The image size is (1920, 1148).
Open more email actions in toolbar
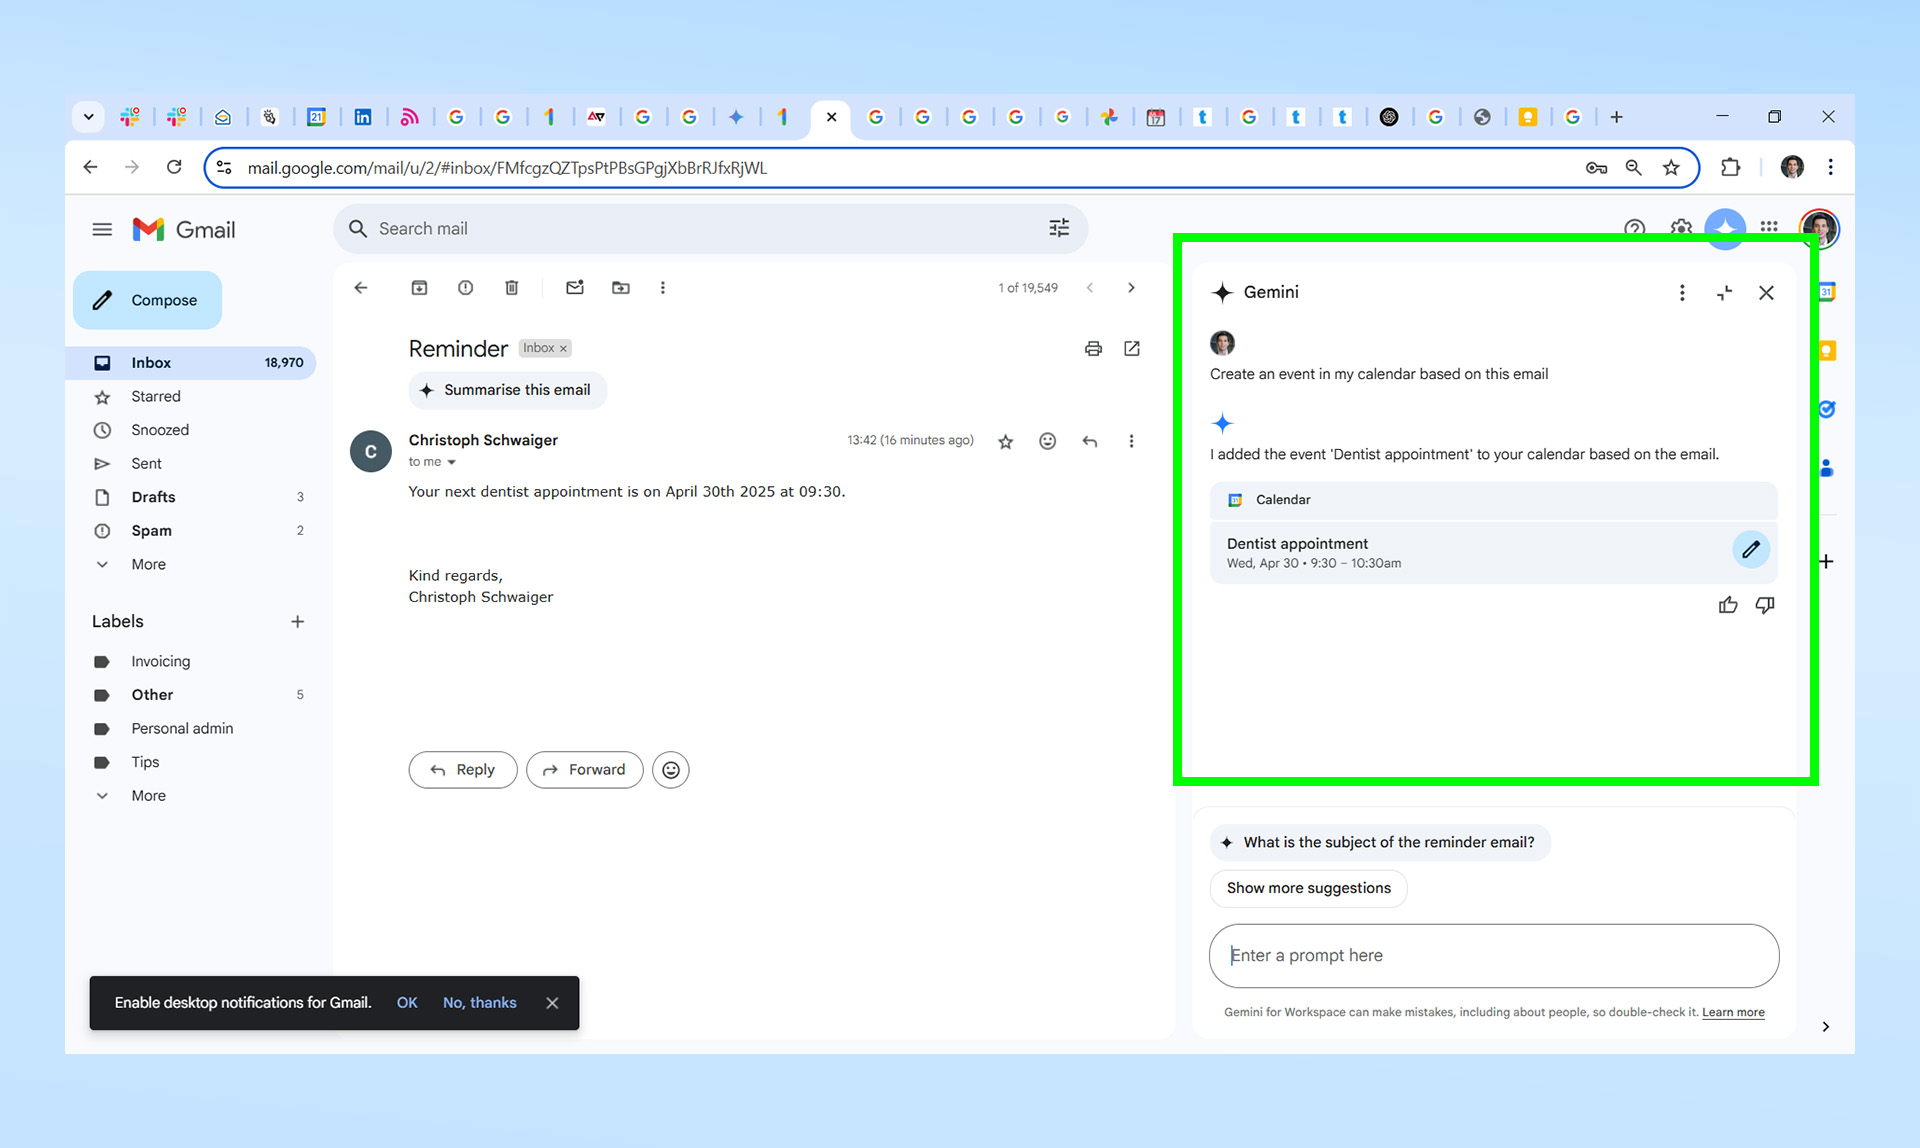(x=662, y=288)
